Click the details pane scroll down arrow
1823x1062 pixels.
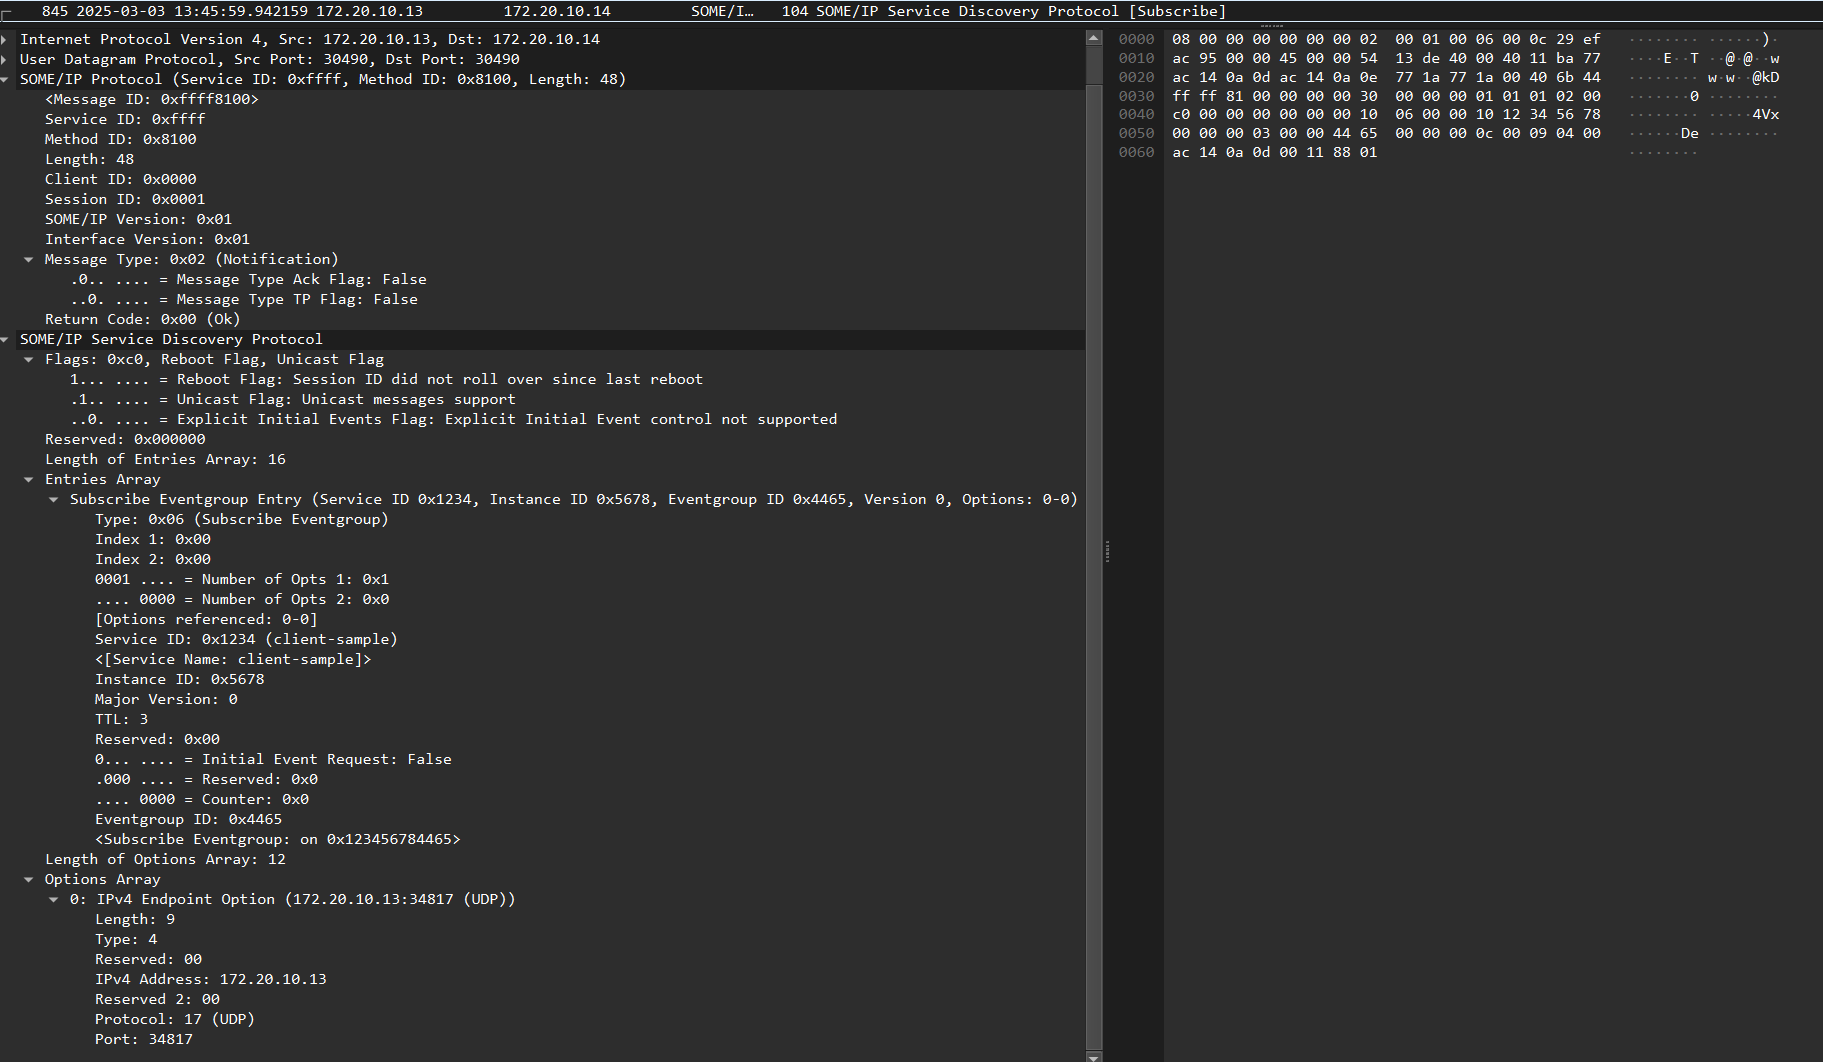click(1093, 1056)
